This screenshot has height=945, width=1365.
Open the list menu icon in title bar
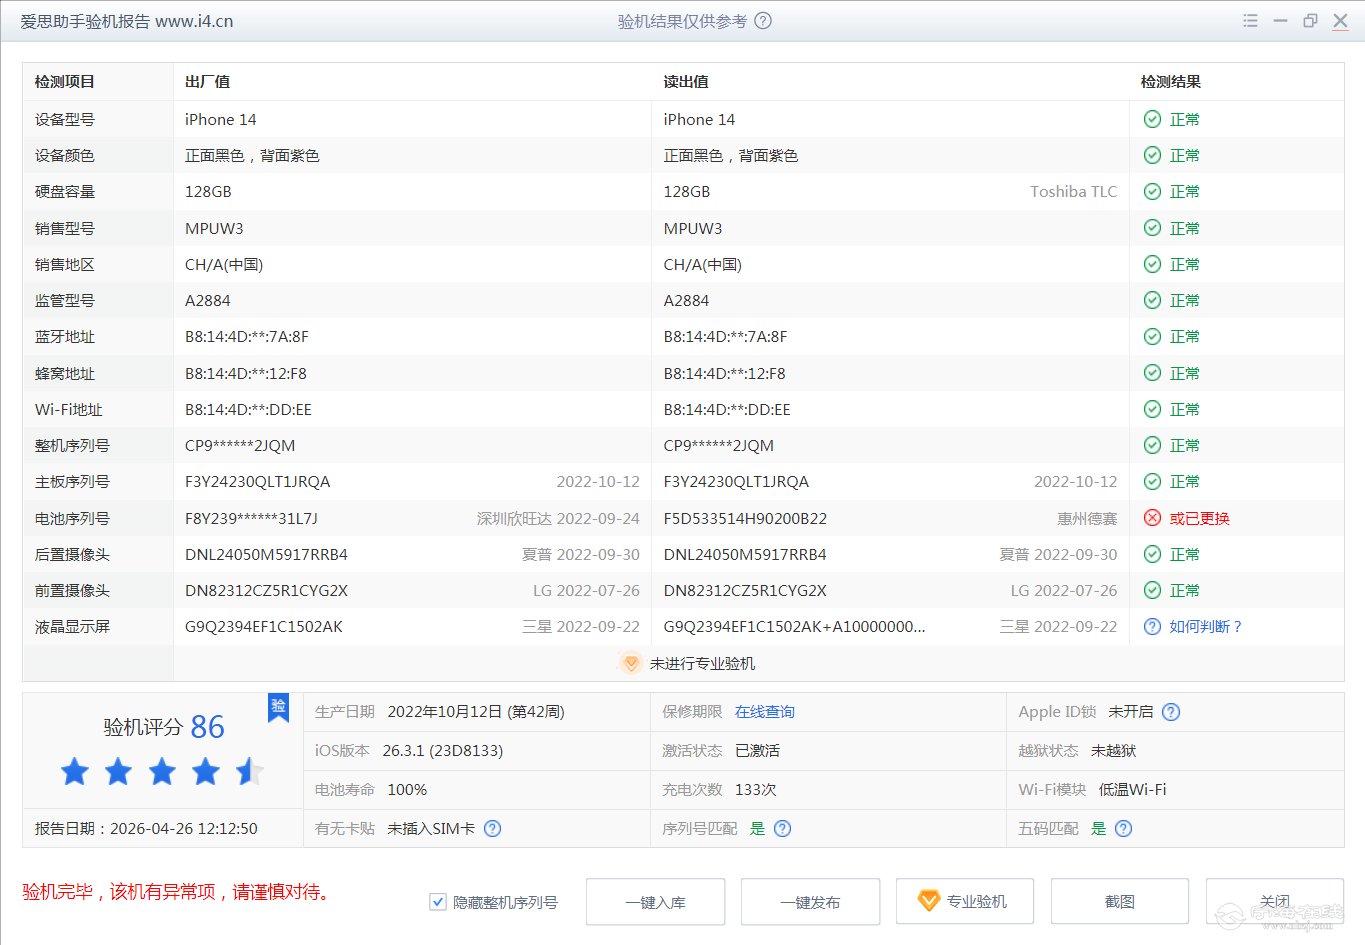1250,21
